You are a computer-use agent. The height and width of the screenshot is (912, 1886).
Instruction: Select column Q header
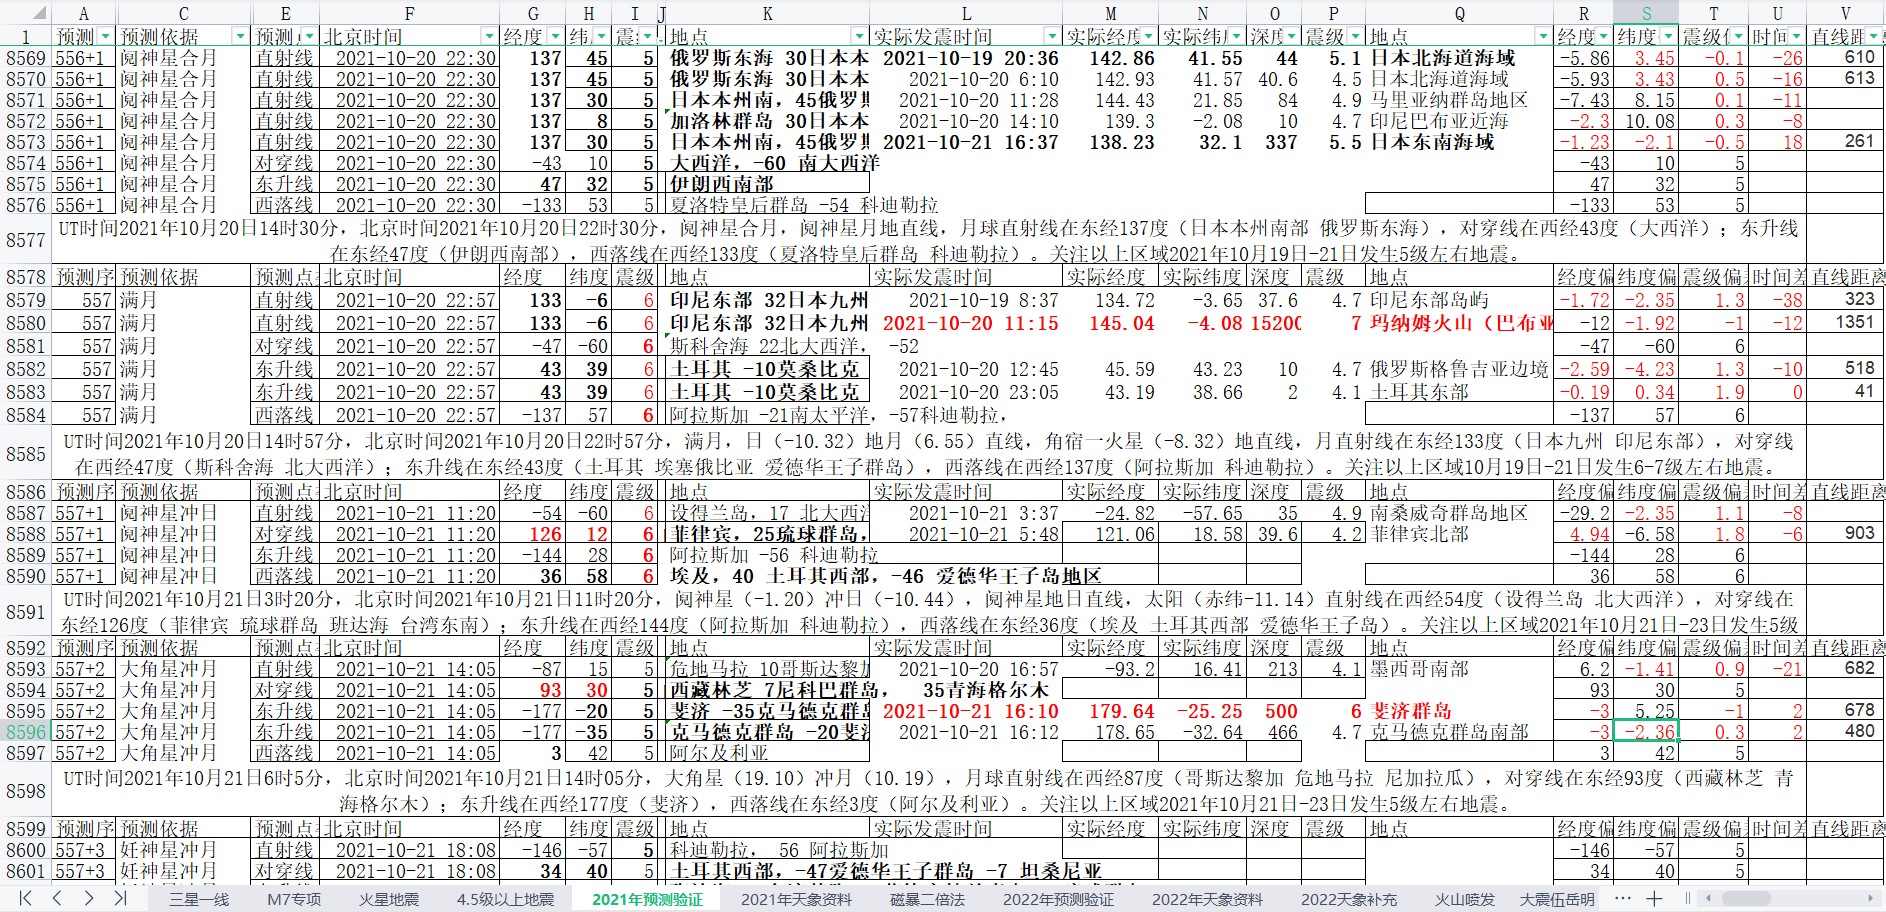[x=1459, y=13]
